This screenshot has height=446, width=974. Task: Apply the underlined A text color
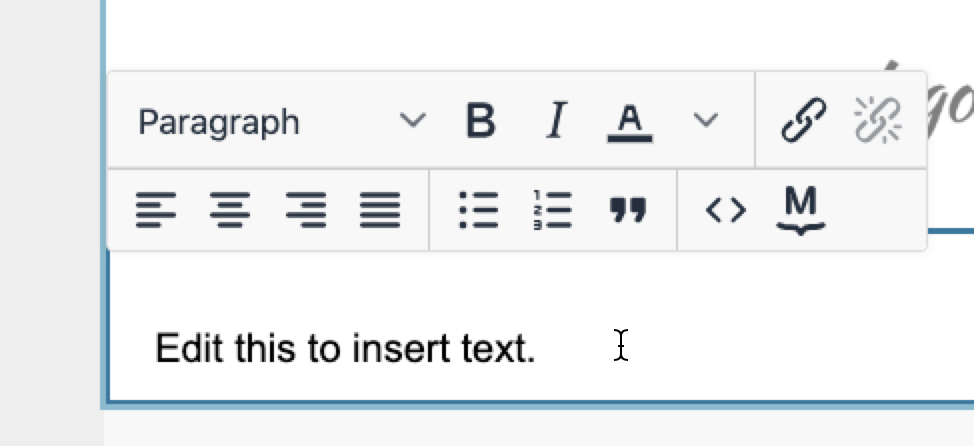[x=629, y=122]
